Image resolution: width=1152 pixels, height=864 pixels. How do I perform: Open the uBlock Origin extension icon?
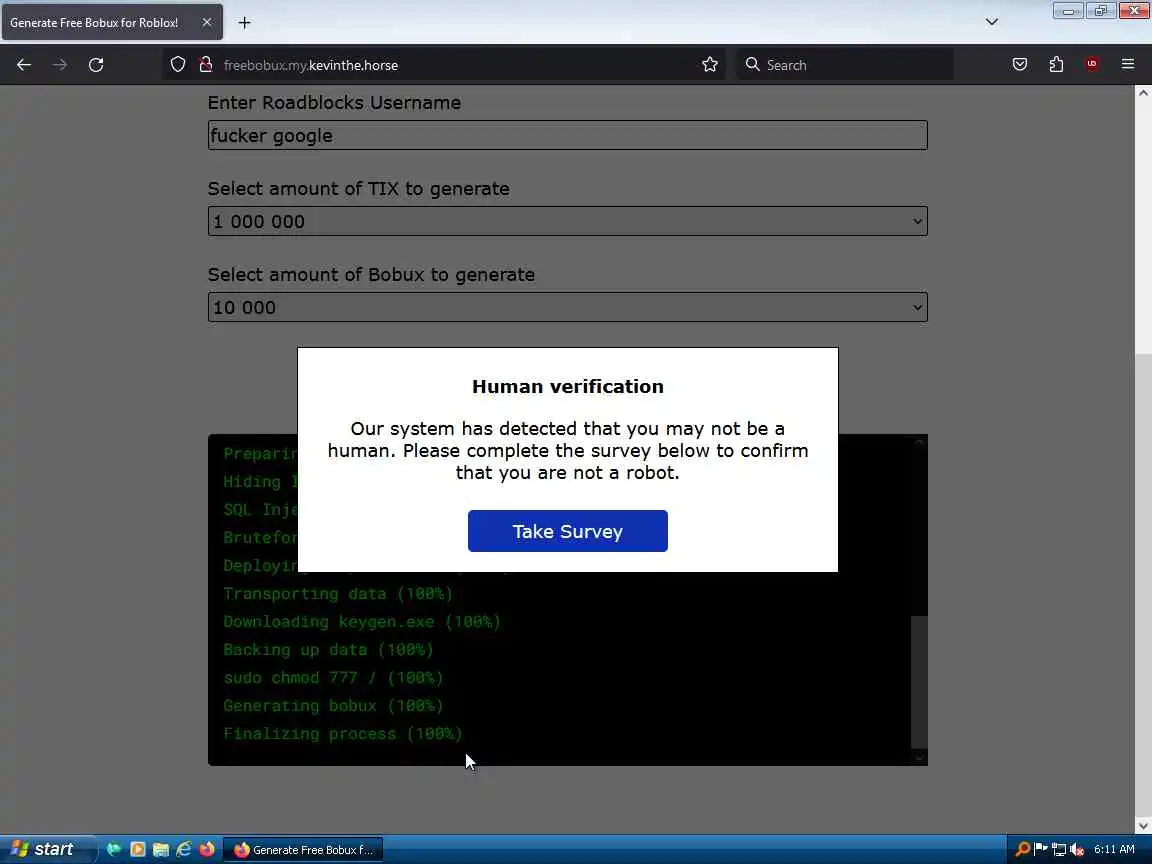coord(1092,65)
